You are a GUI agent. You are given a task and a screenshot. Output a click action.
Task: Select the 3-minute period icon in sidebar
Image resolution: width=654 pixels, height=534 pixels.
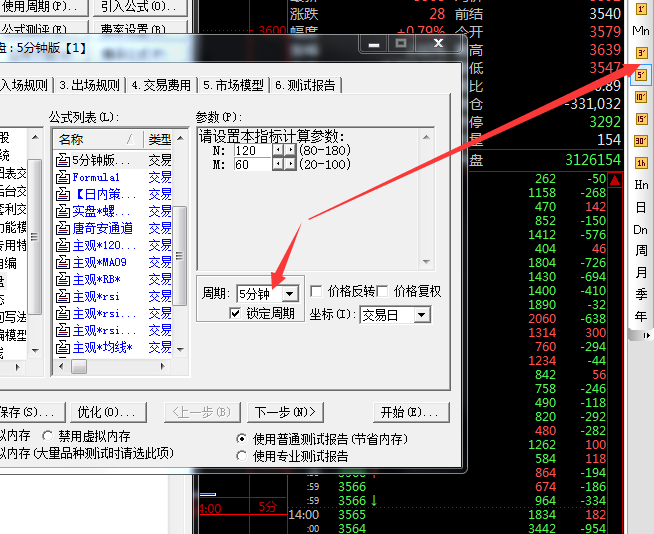click(x=641, y=53)
